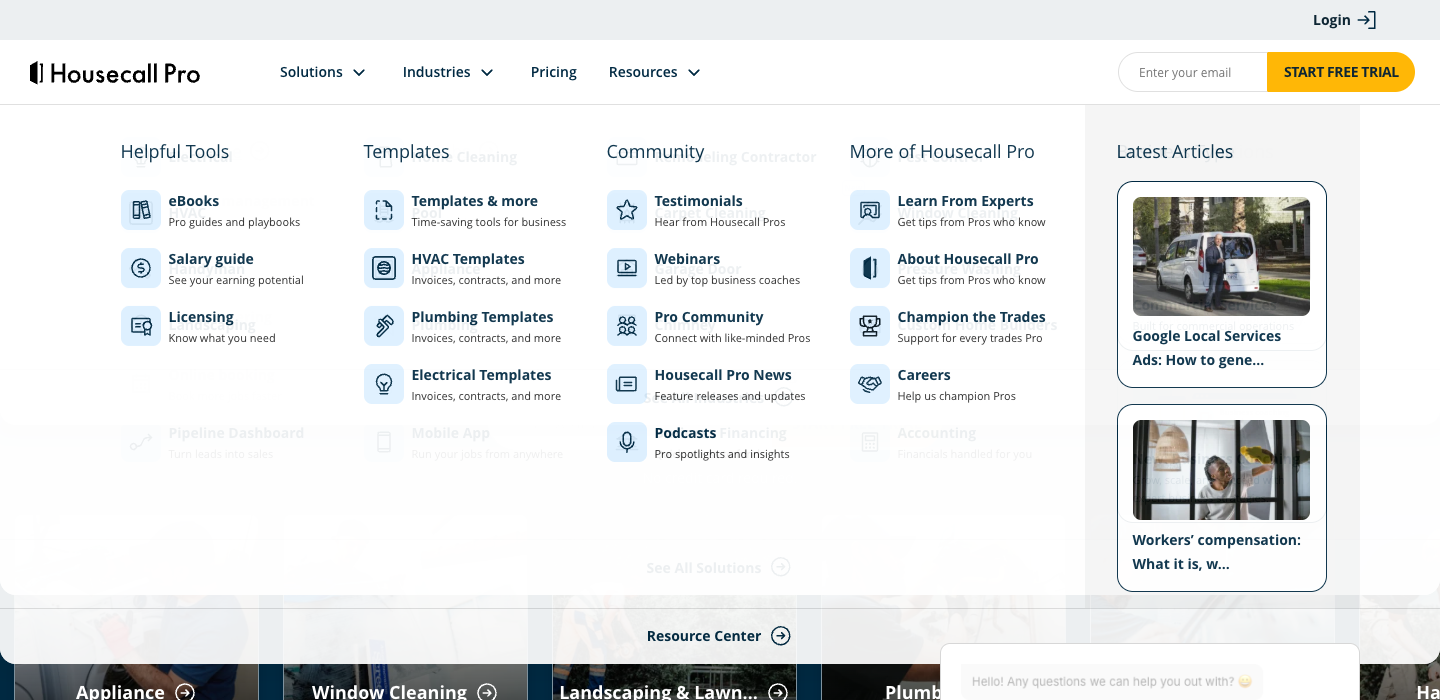Click the Templates & more icon
The width and height of the screenshot is (1440, 700).
pyautogui.click(x=384, y=210)
